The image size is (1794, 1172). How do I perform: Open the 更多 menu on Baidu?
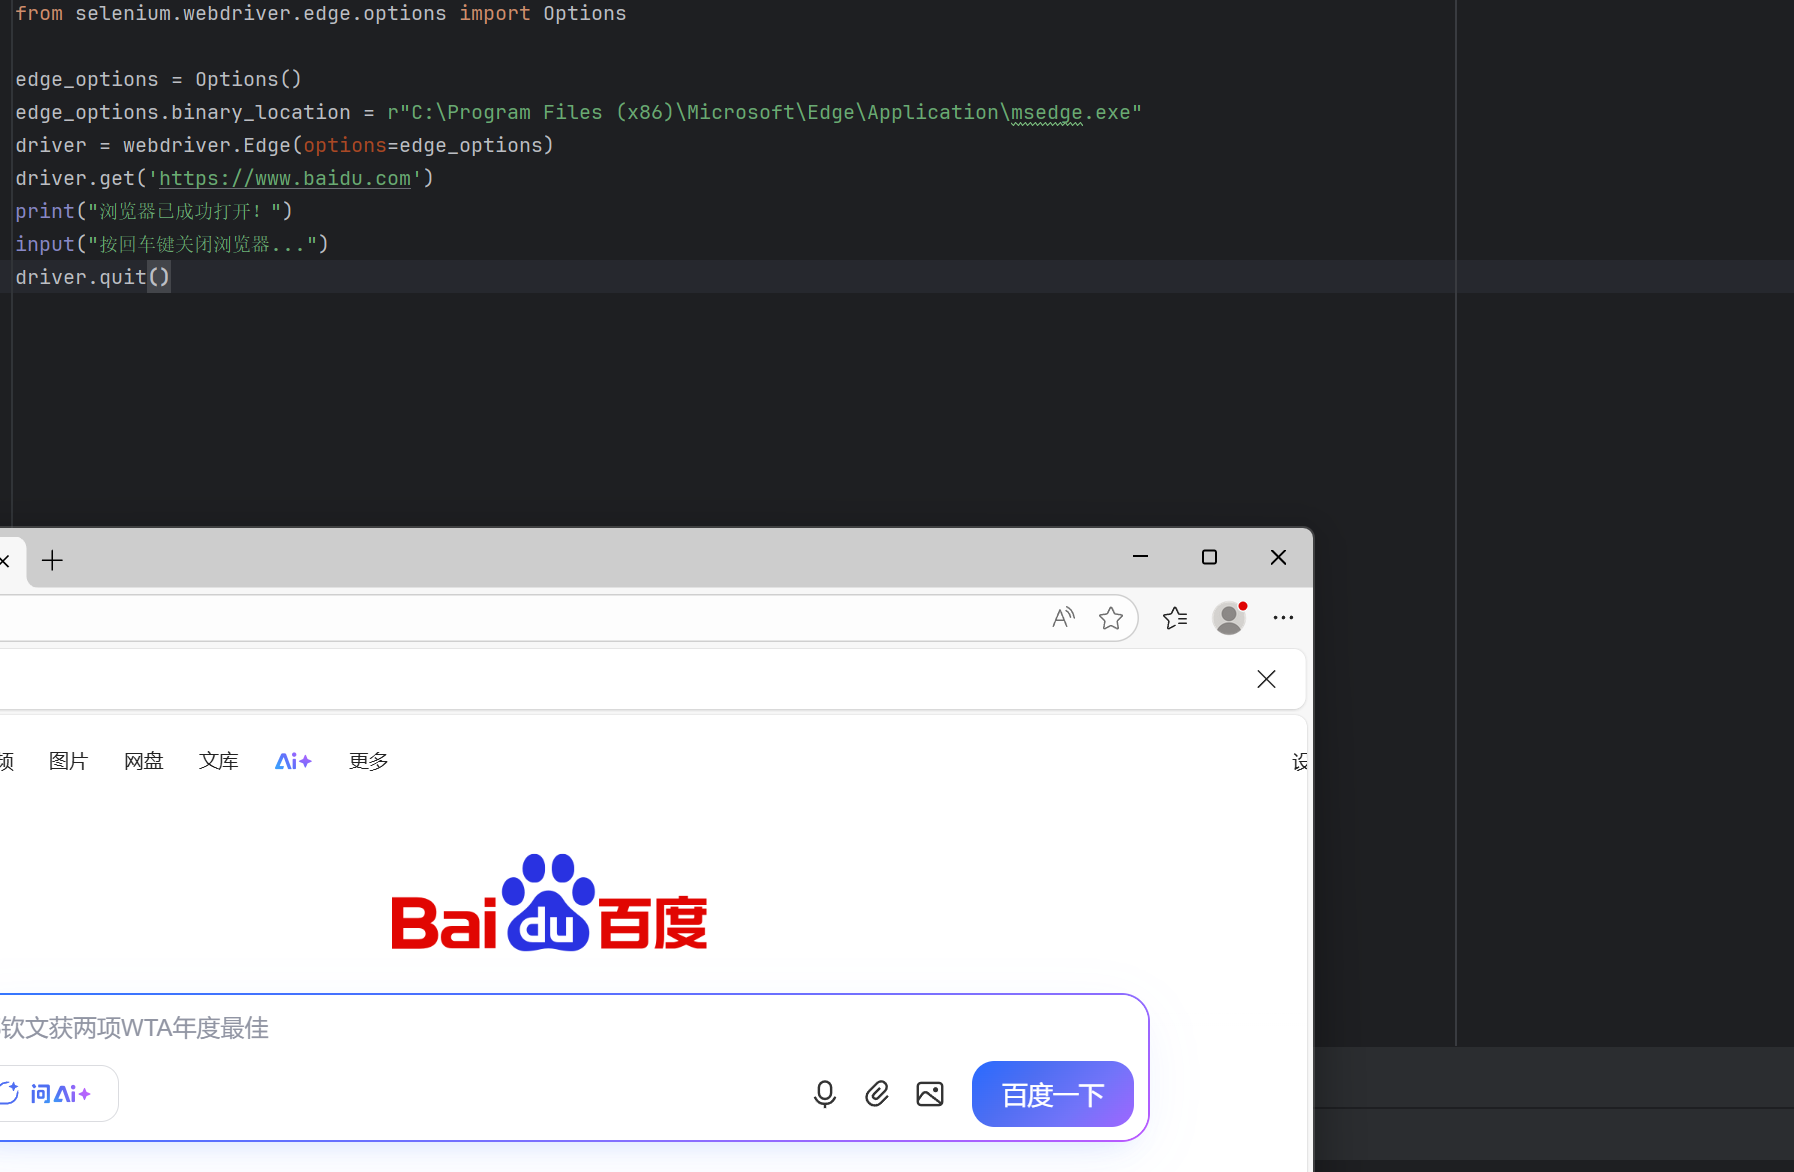(369, 761)
